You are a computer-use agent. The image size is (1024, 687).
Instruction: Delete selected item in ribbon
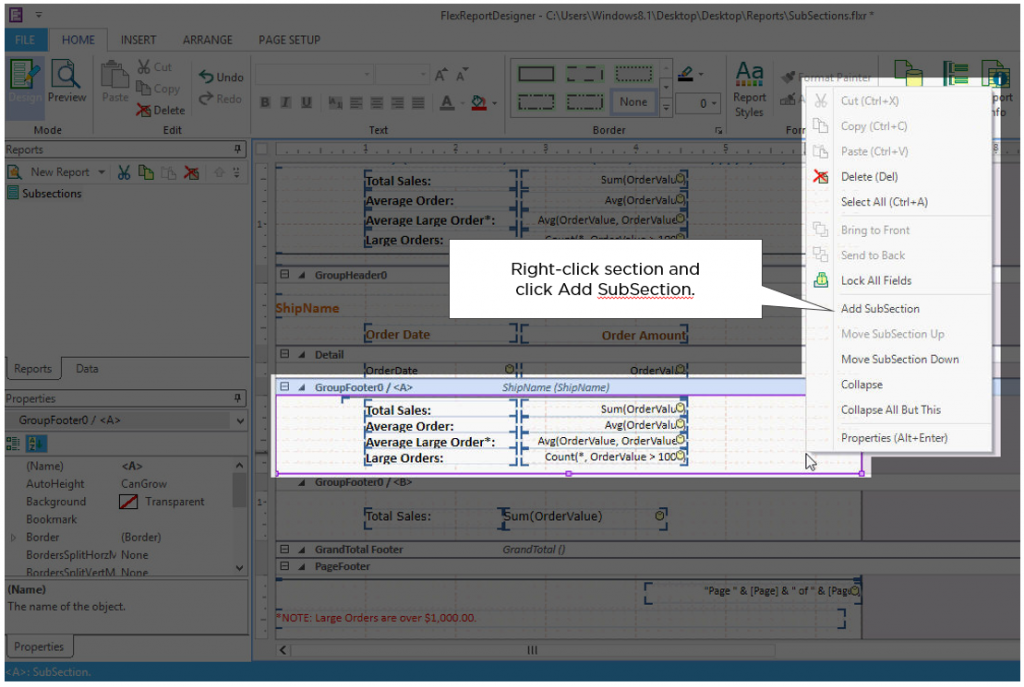(160, 110)
